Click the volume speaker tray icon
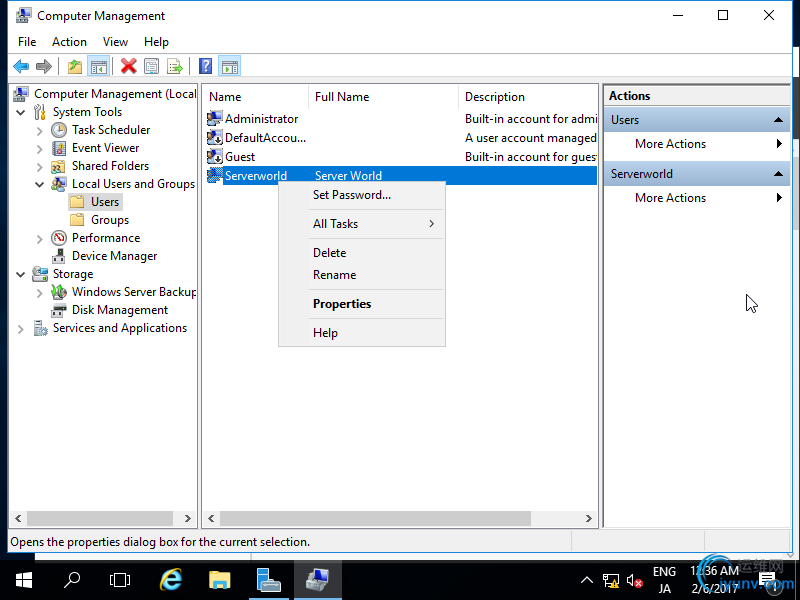 [634, 581]
